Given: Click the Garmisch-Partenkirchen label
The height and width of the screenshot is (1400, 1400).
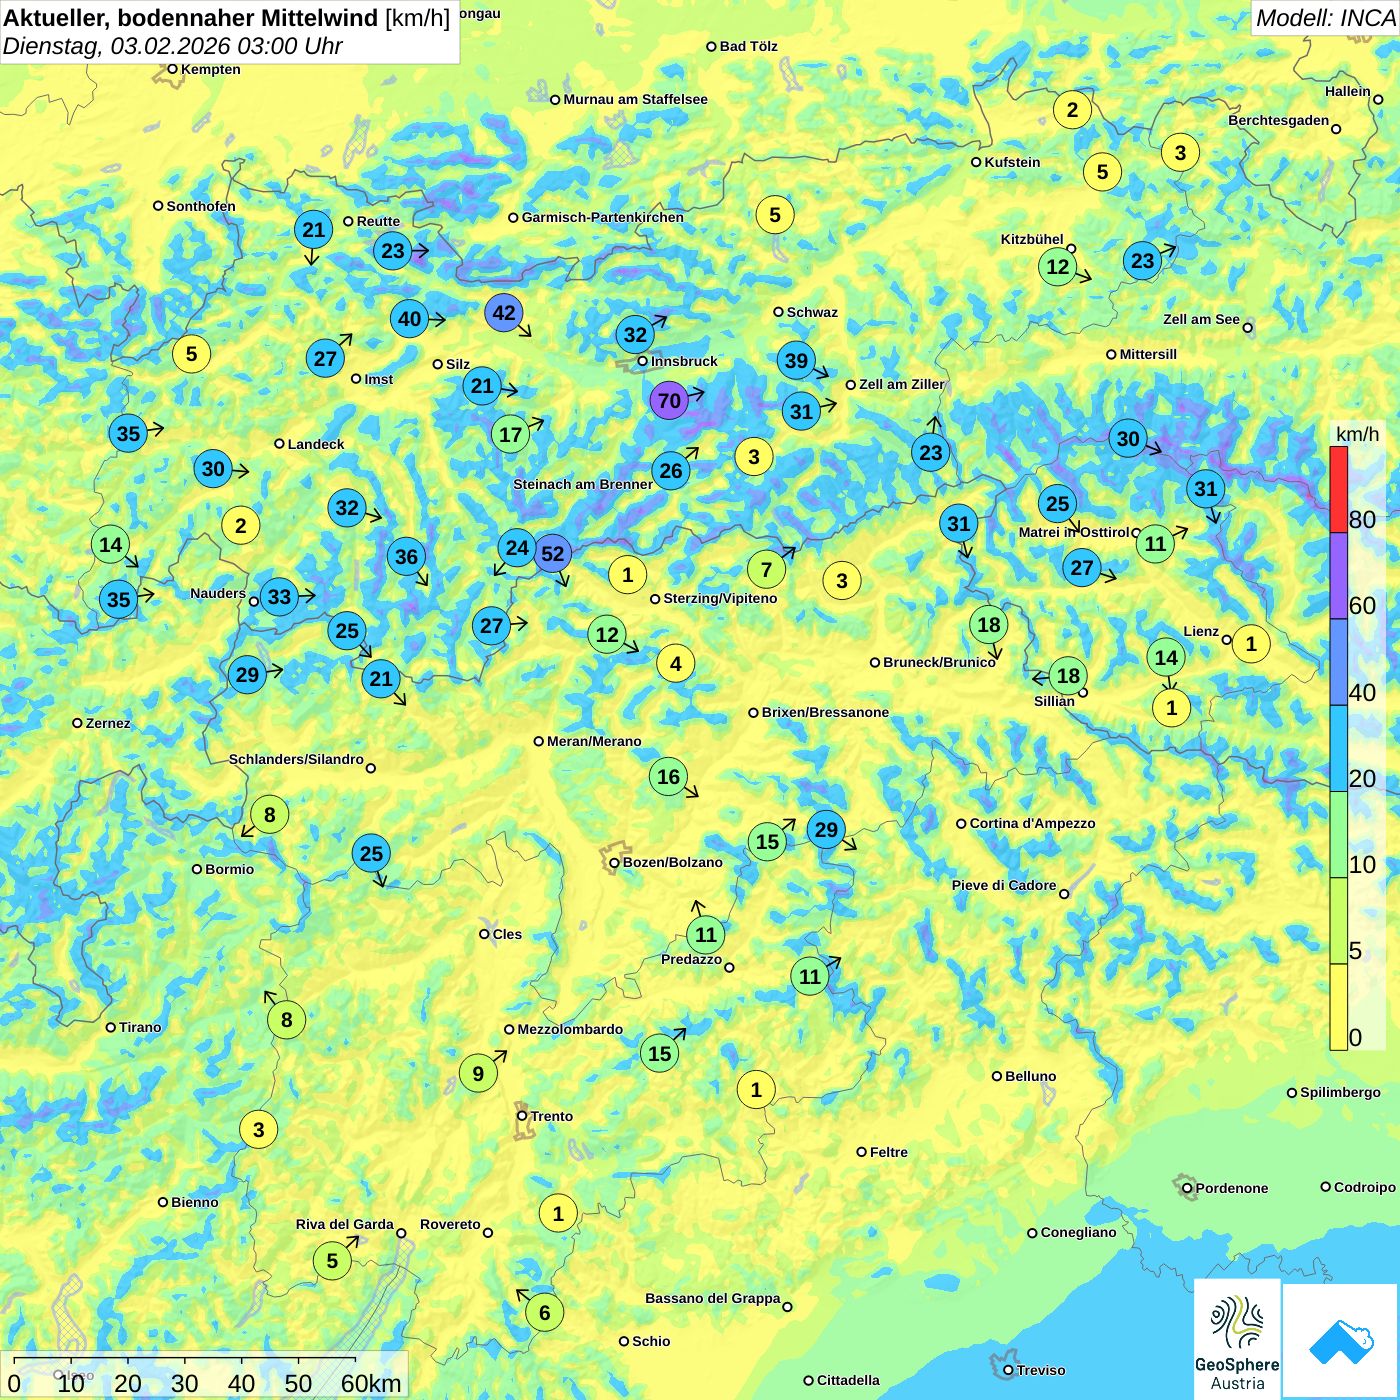Looking at the screenshot, I should coord(603,217).
